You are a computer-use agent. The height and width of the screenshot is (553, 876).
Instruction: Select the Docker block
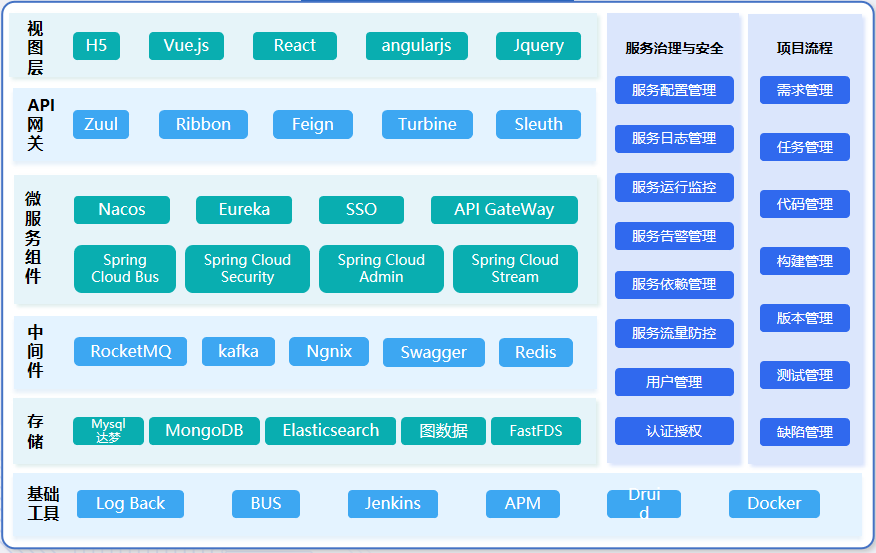(774, 504)
